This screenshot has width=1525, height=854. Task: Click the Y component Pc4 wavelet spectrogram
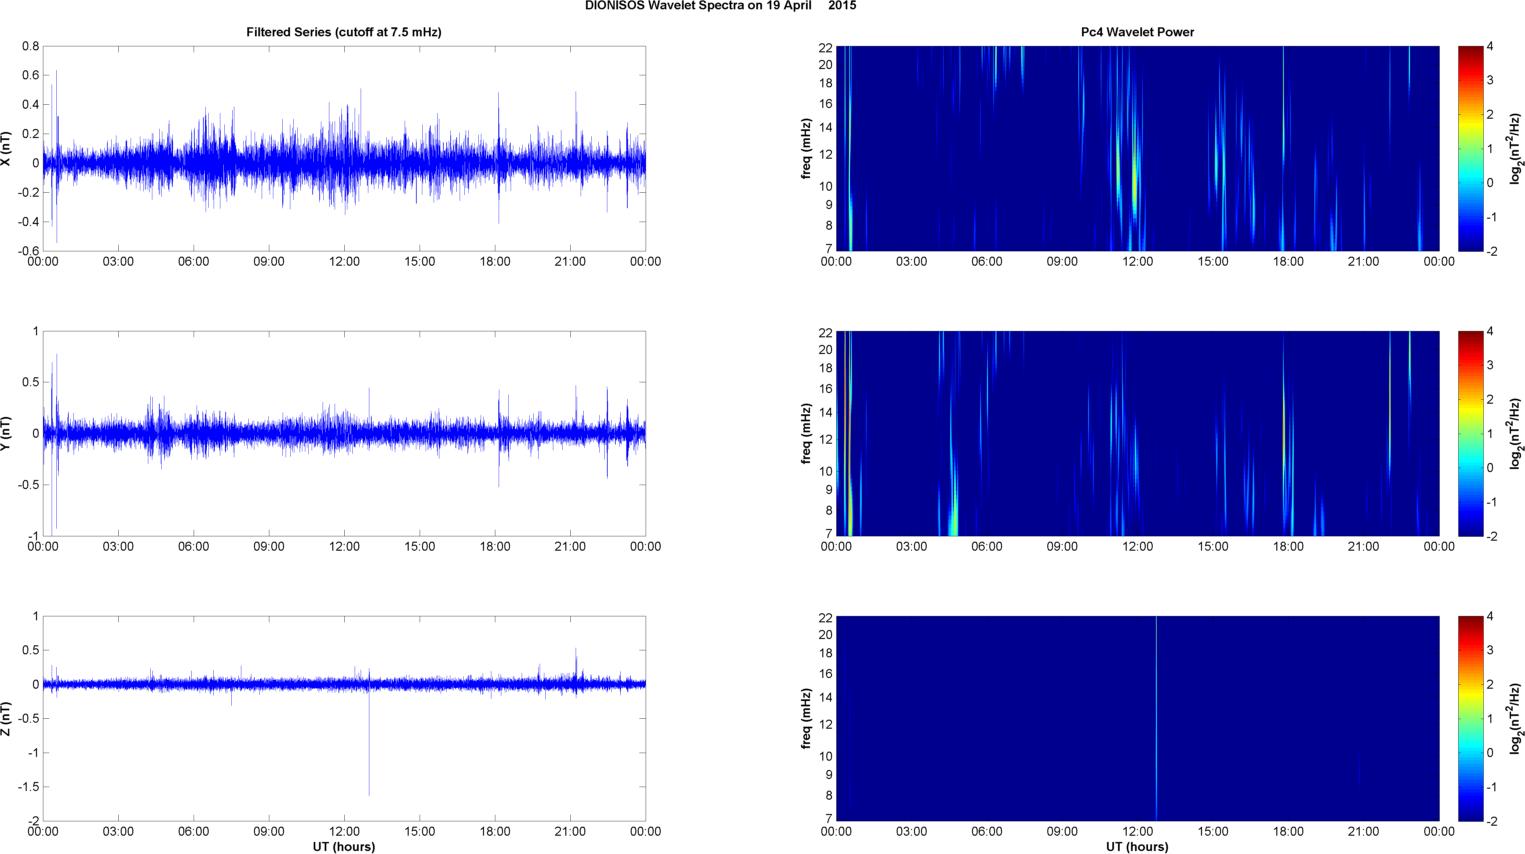[x=1137, y=433]
